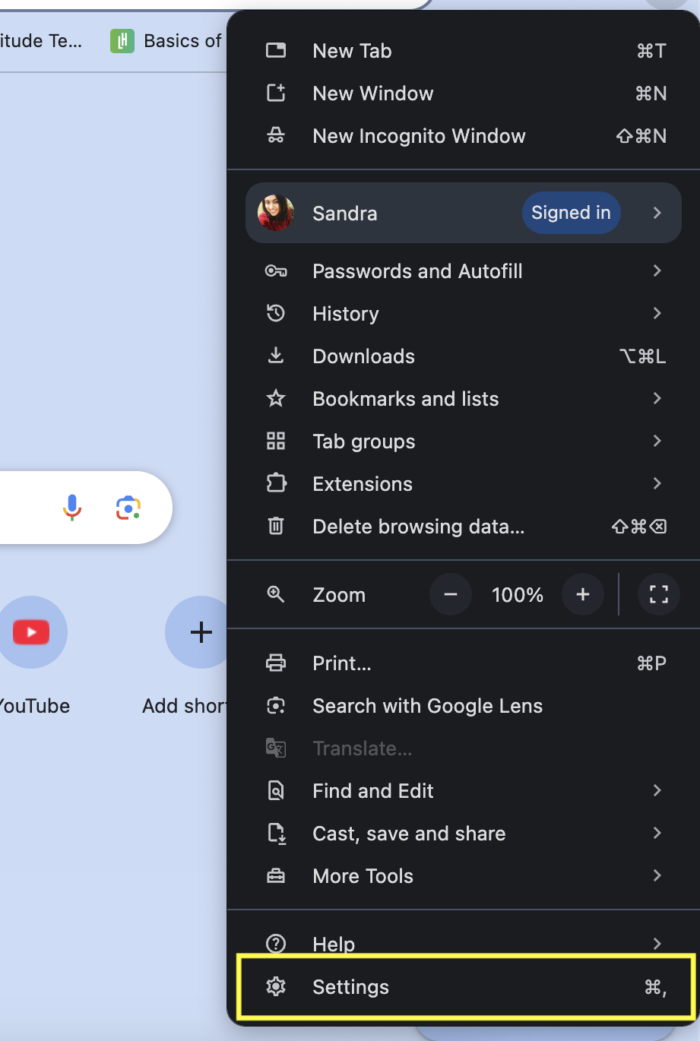This screenshot has height=1041, width=700.
Task: Click the Search with Google Lens icon
Action: pyautogui.click(x=276, y=705)
